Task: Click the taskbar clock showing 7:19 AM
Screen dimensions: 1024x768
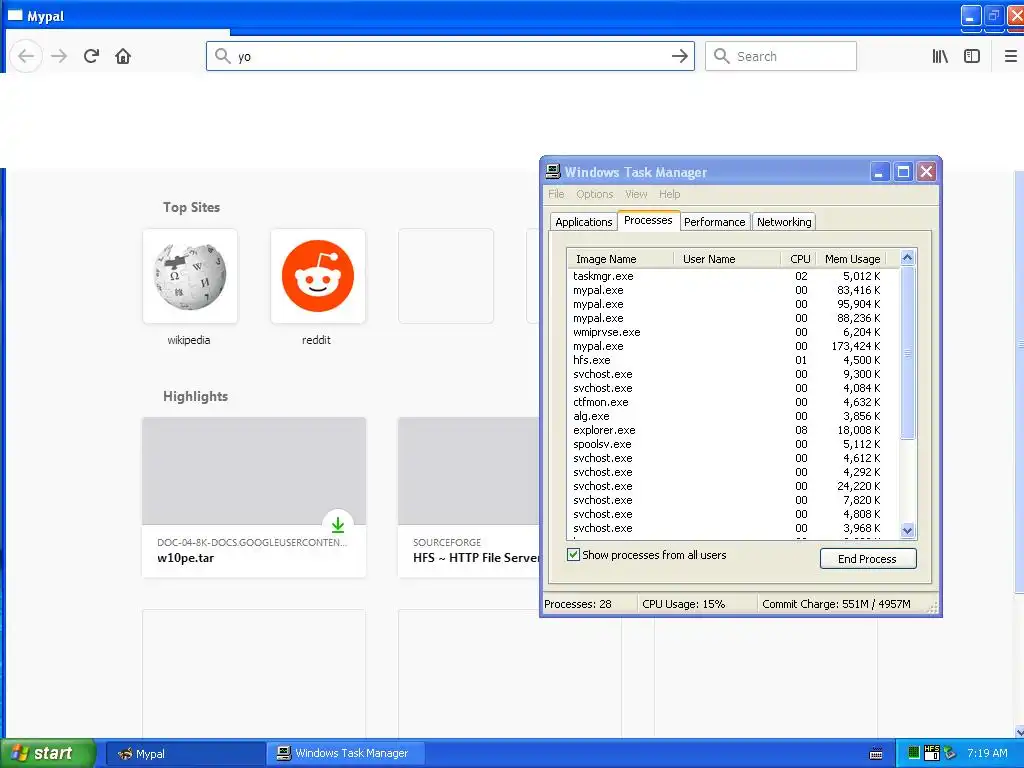Action: click(987, 753)
